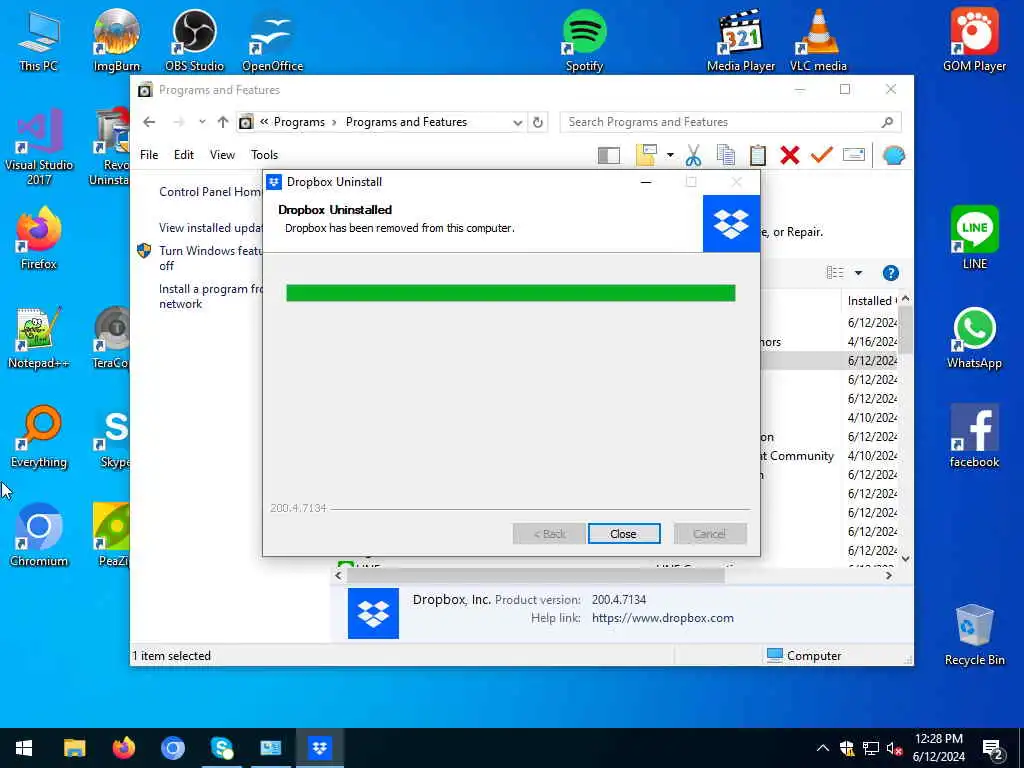Click the blue globe toolbar icon

893,155
